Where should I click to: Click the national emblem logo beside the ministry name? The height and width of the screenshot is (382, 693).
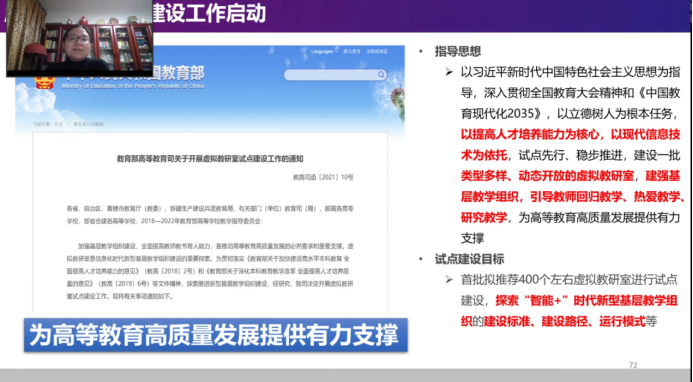pyautogui.click(x=45, y=81)
